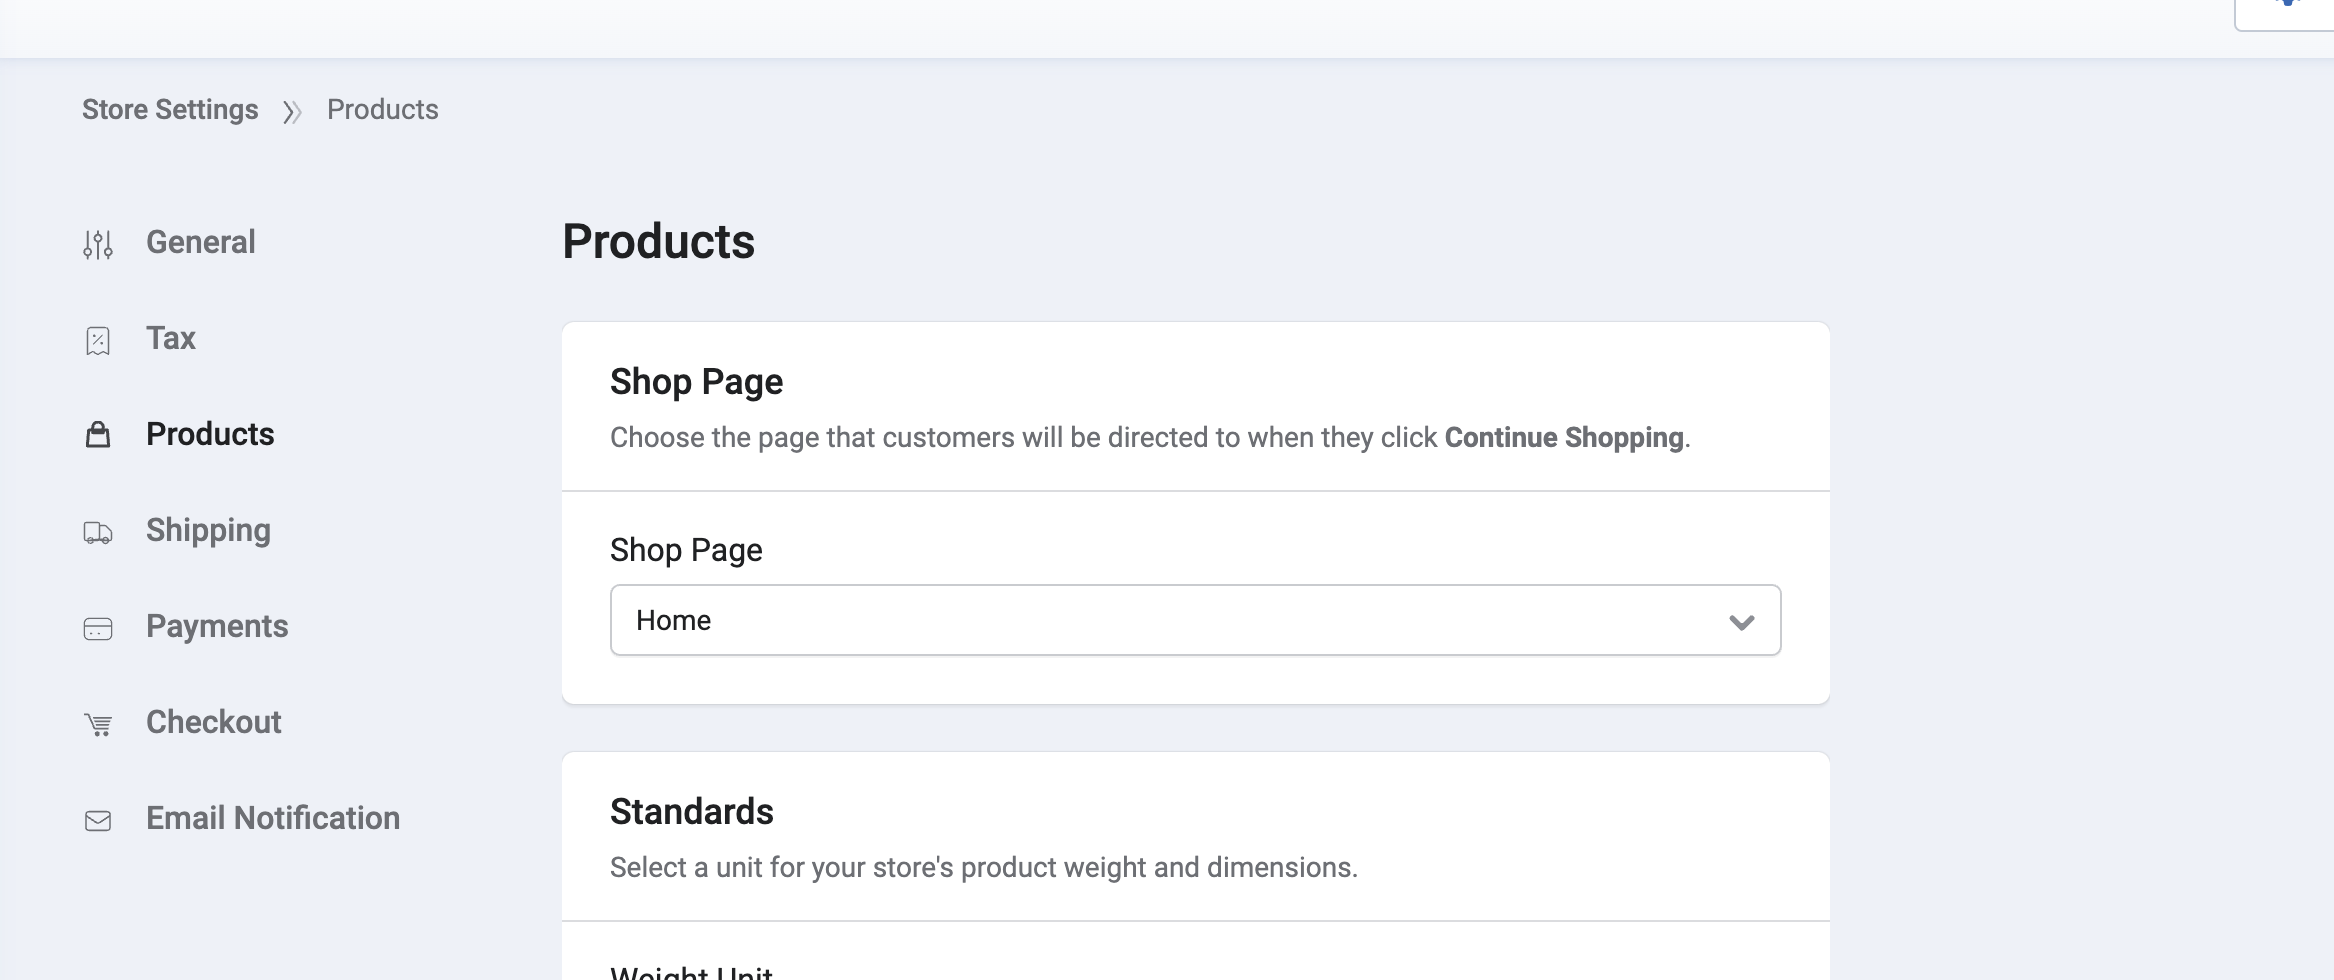Viewport: 2334px width, 980px height.
Task: Open the Payments settings section
Action: [217, 626]
